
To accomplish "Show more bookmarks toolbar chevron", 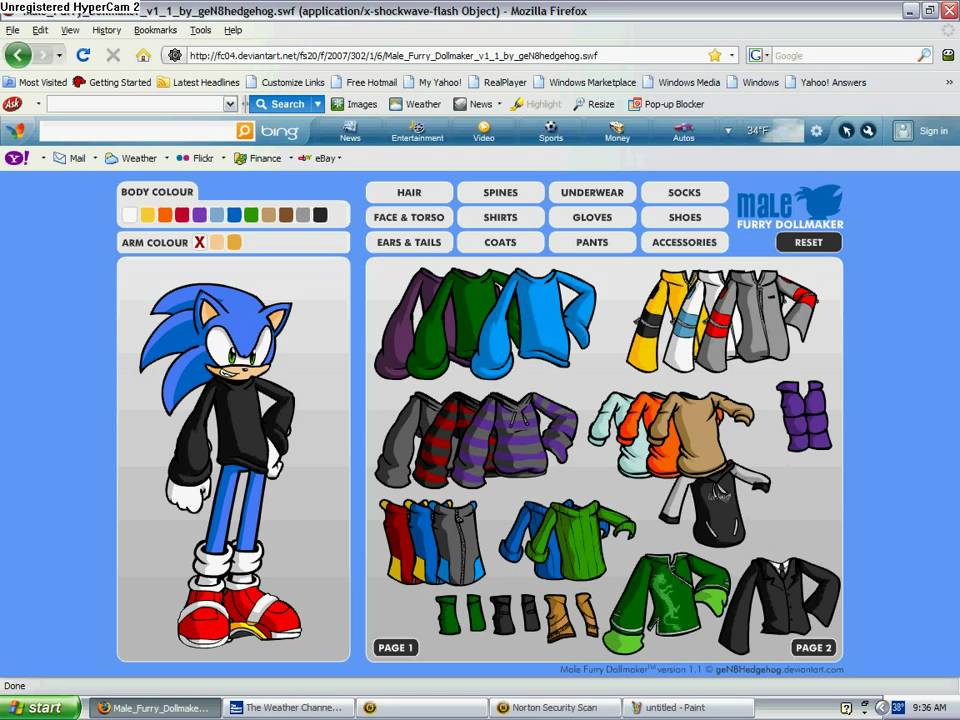I will point(949,82).
